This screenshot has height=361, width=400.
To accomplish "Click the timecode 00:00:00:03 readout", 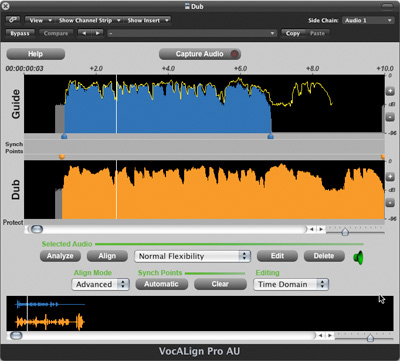I will 24,69.
